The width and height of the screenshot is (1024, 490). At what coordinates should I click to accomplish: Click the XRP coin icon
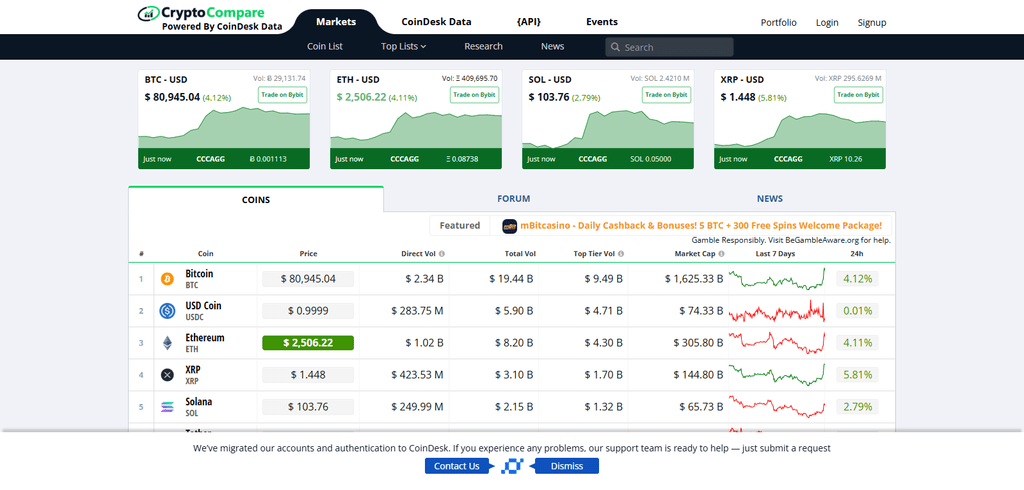[x=167, y=375]
